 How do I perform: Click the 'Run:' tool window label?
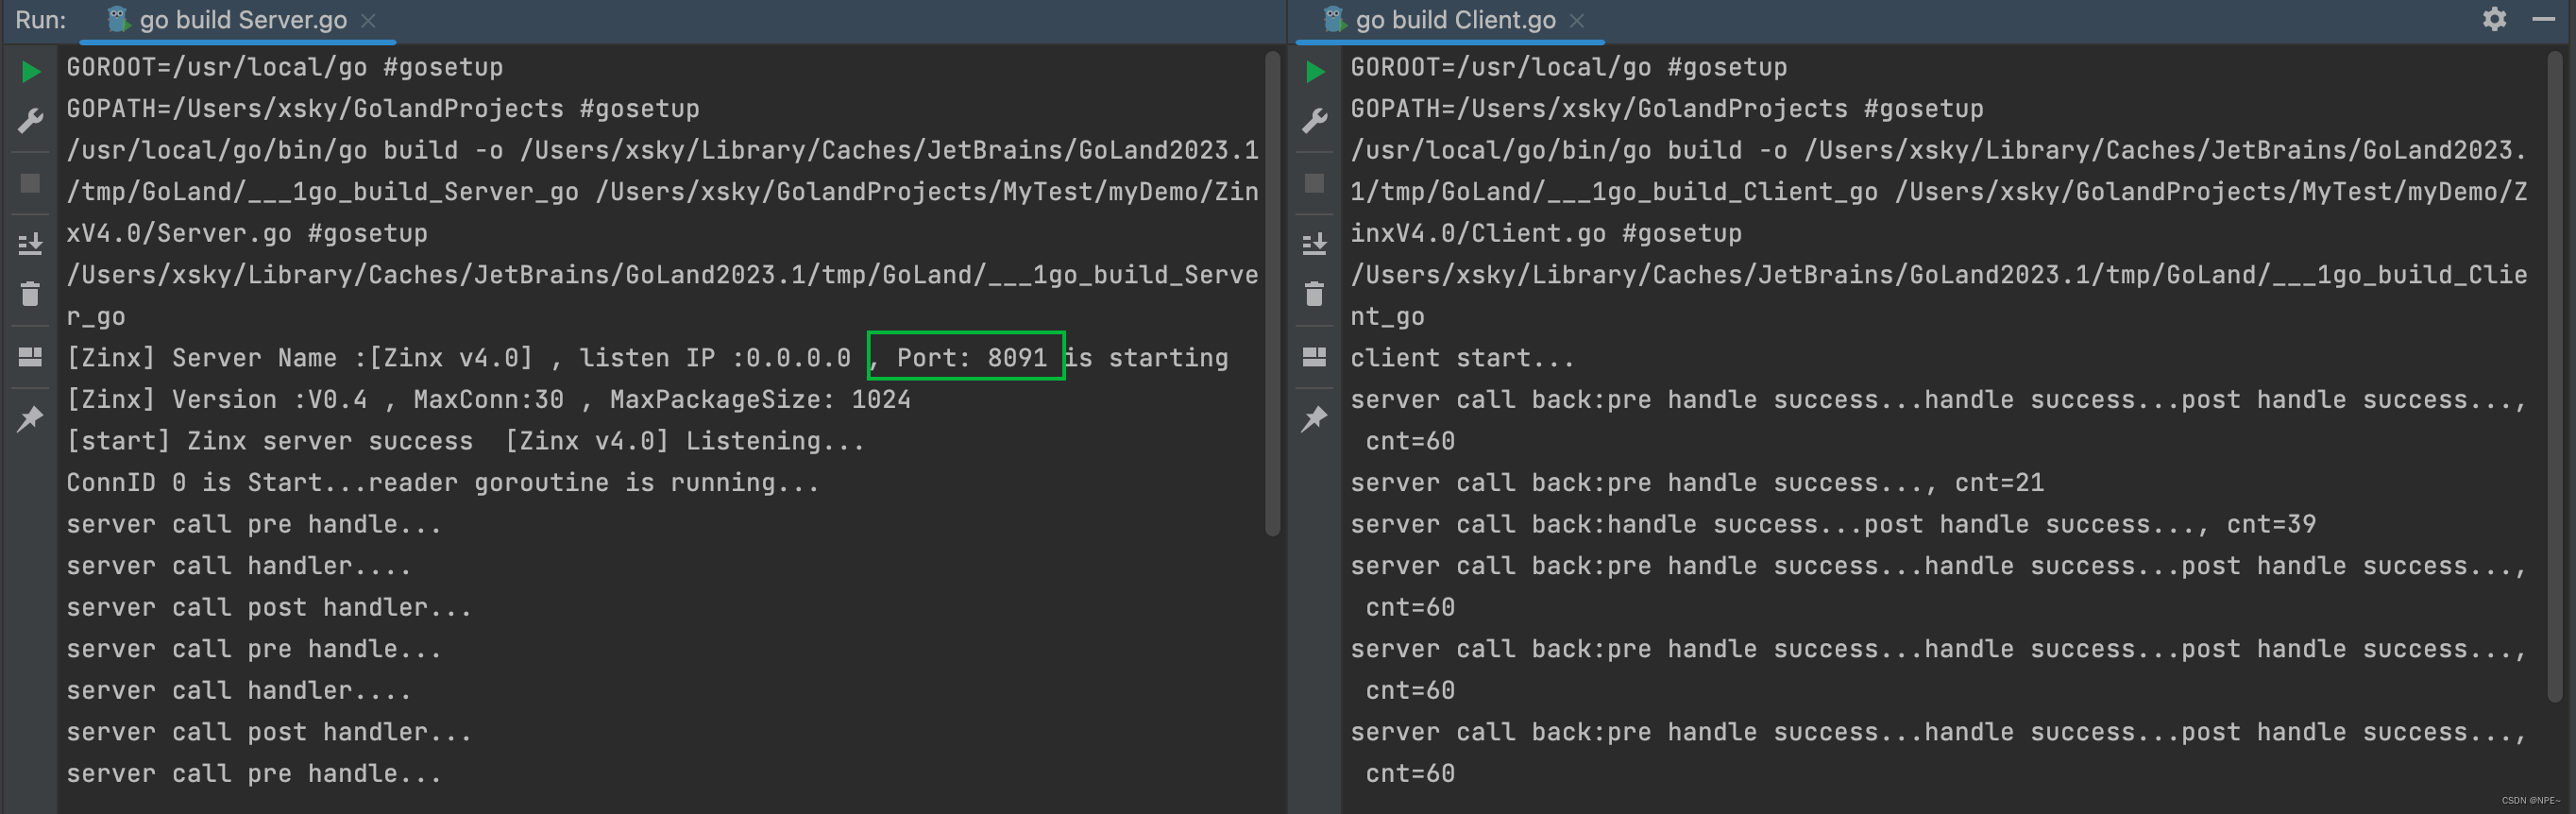pos(40,20)
